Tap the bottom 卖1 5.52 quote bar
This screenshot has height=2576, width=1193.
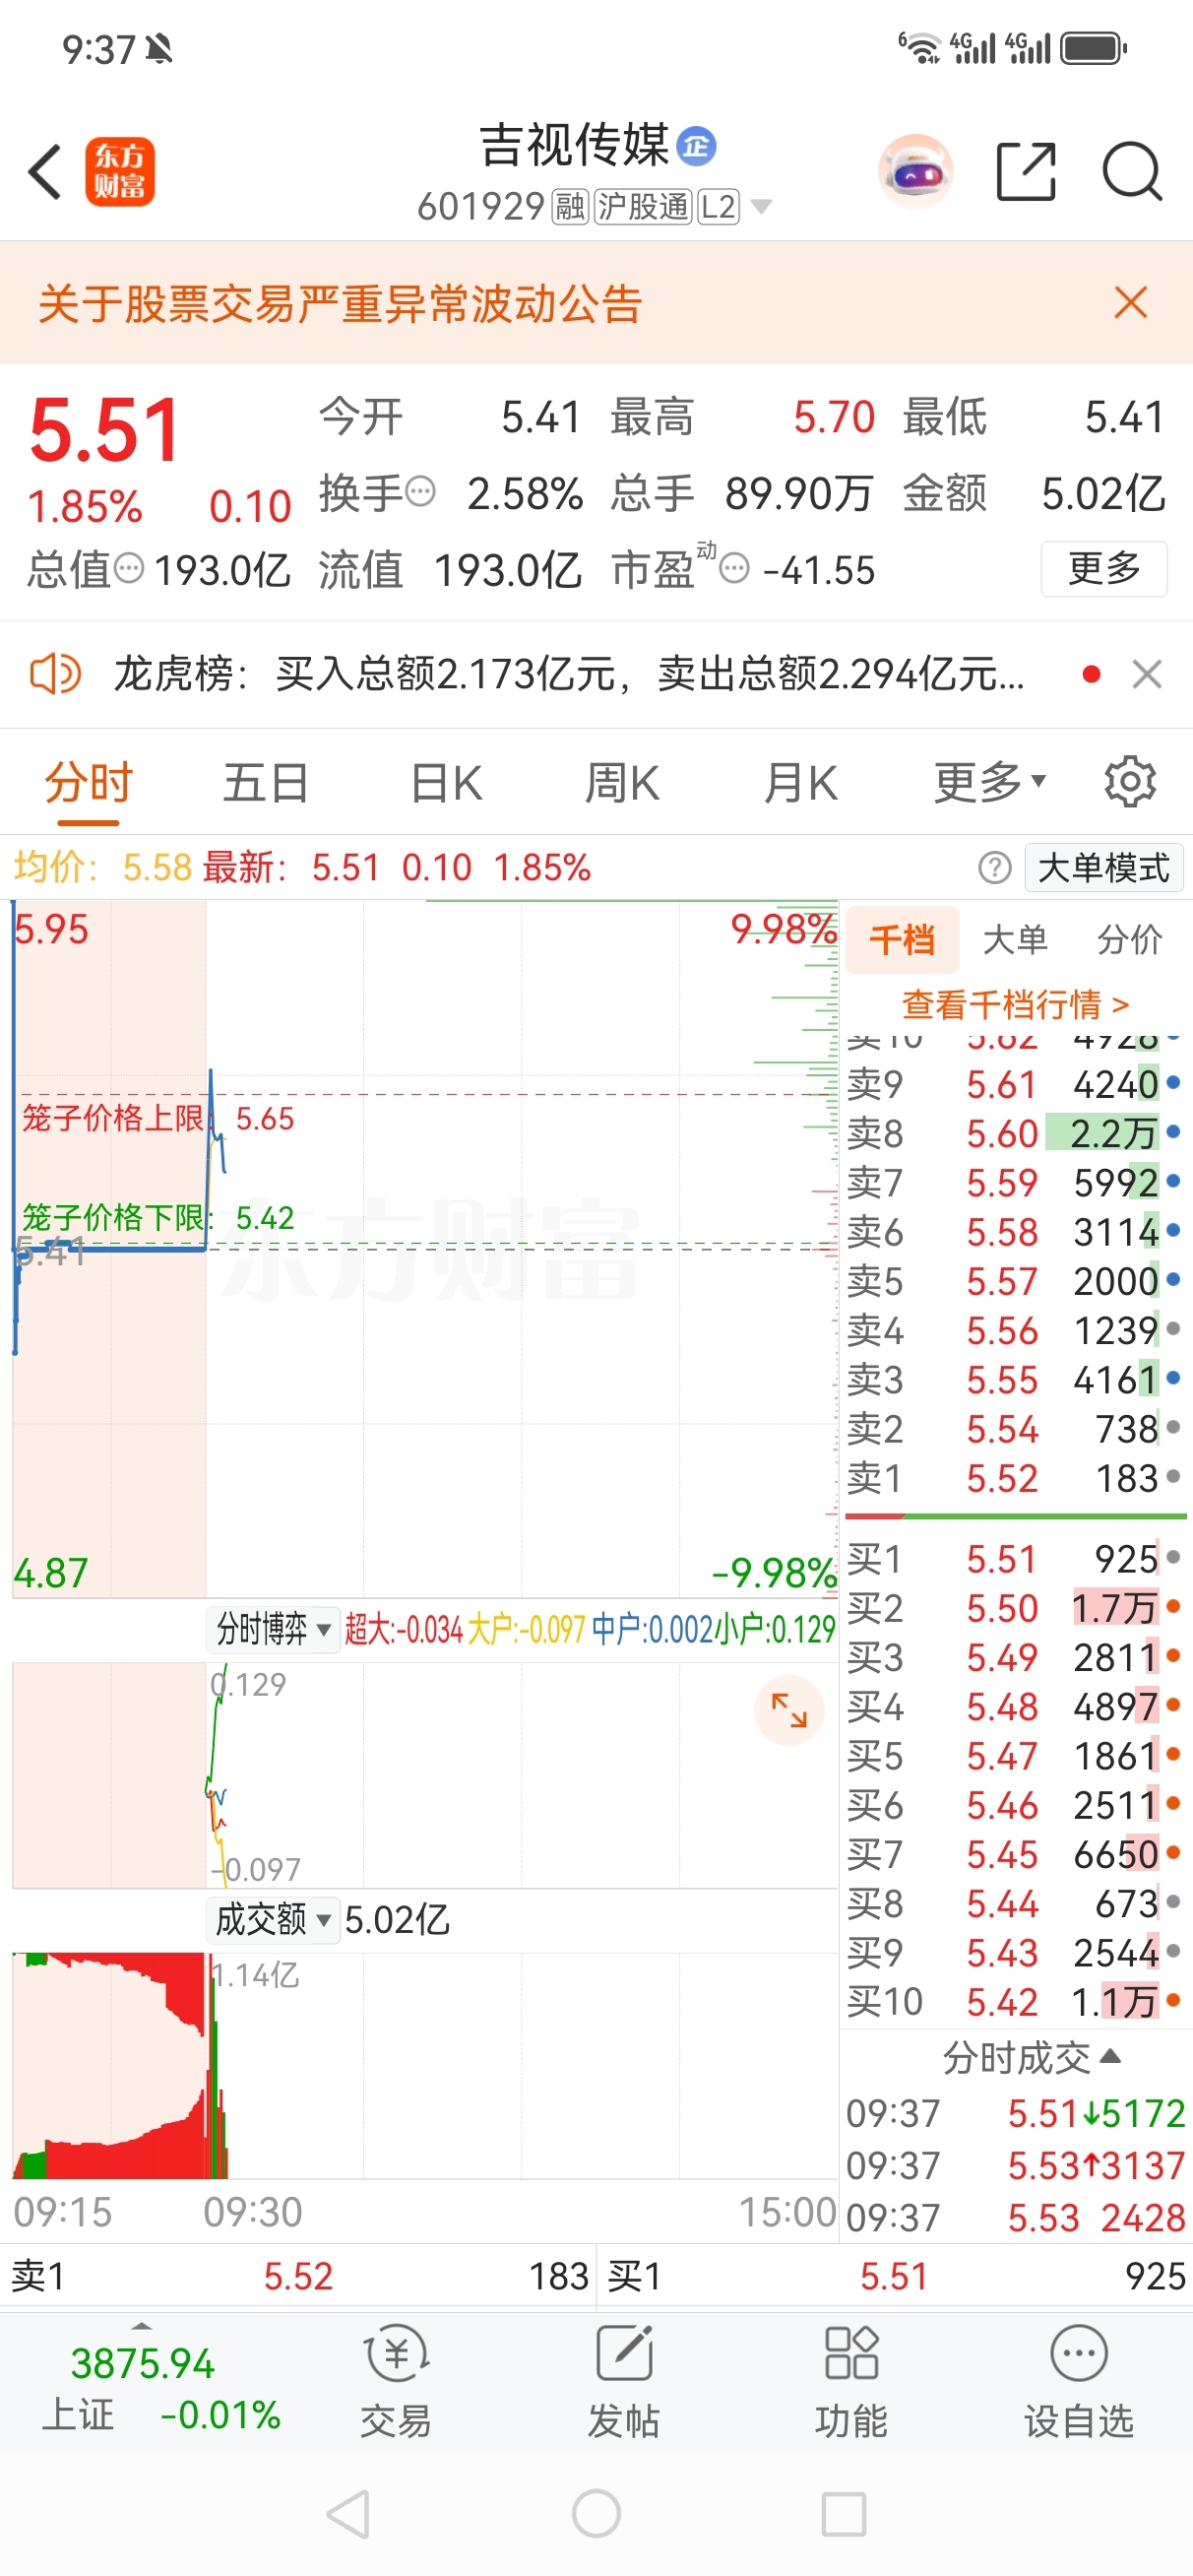tap(298, 2276)
